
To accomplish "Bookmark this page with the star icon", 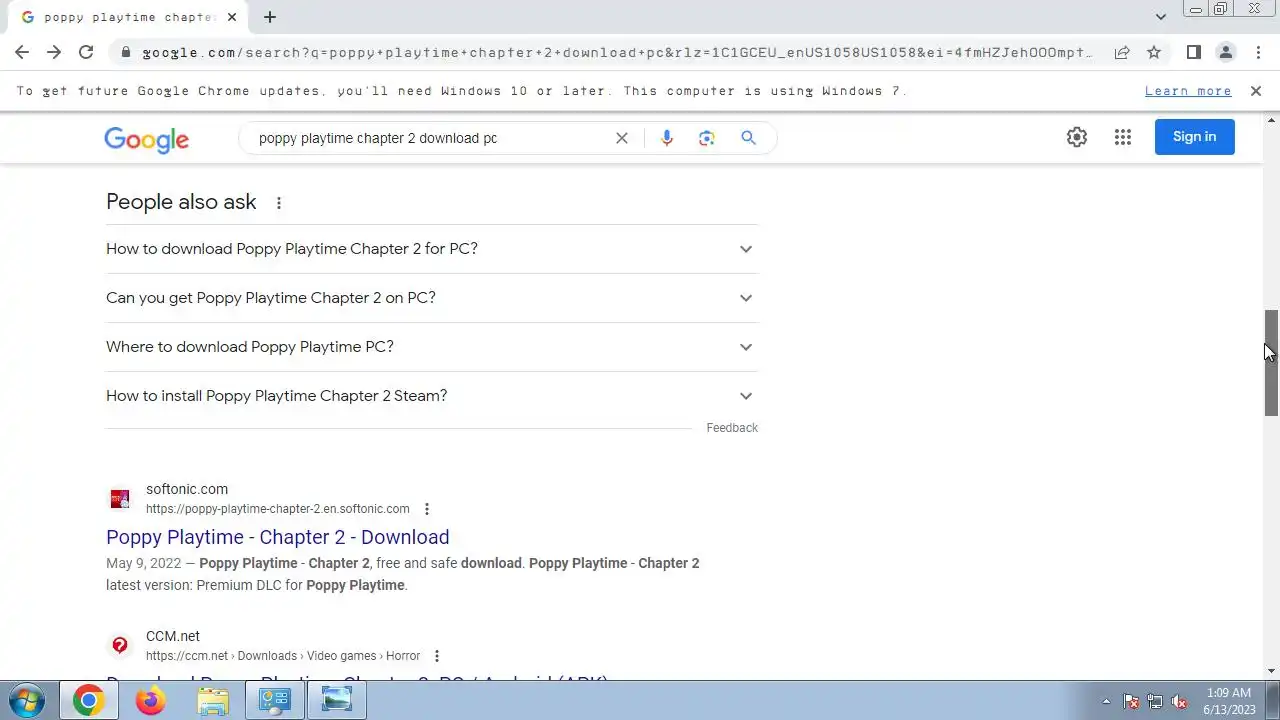I will coord(1154,52).
